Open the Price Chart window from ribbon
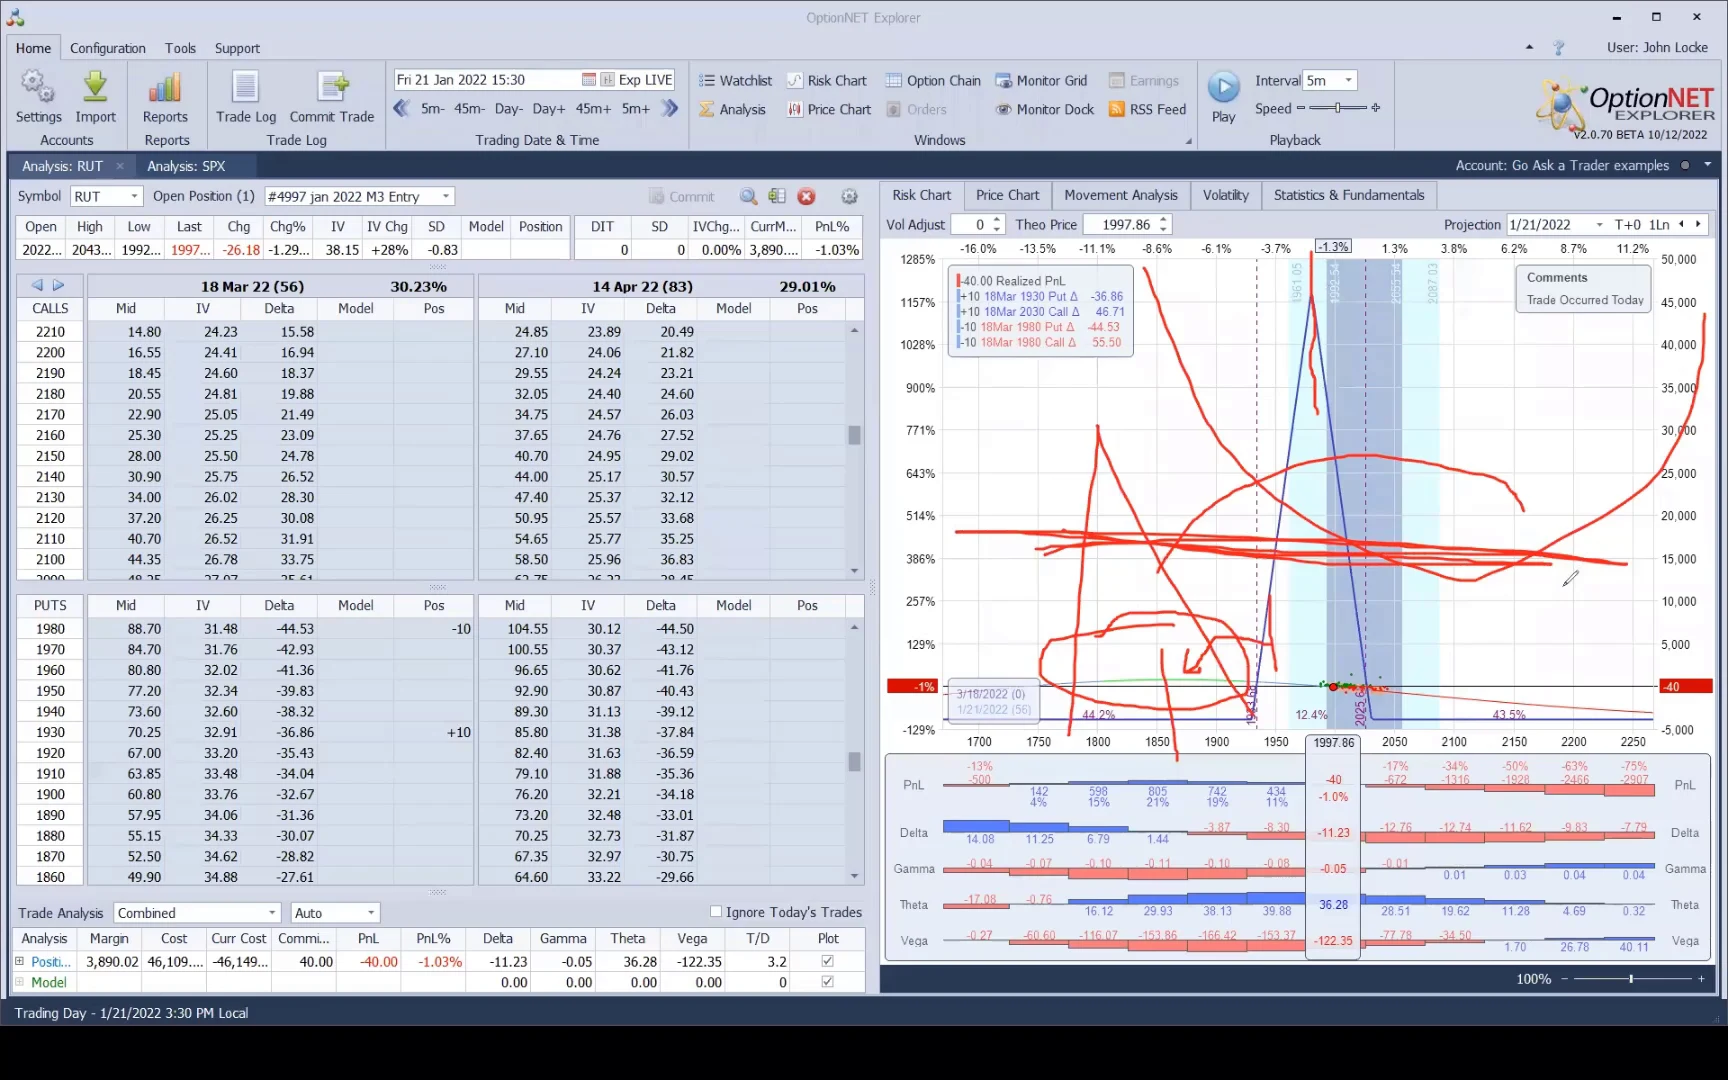 (828, 109)
